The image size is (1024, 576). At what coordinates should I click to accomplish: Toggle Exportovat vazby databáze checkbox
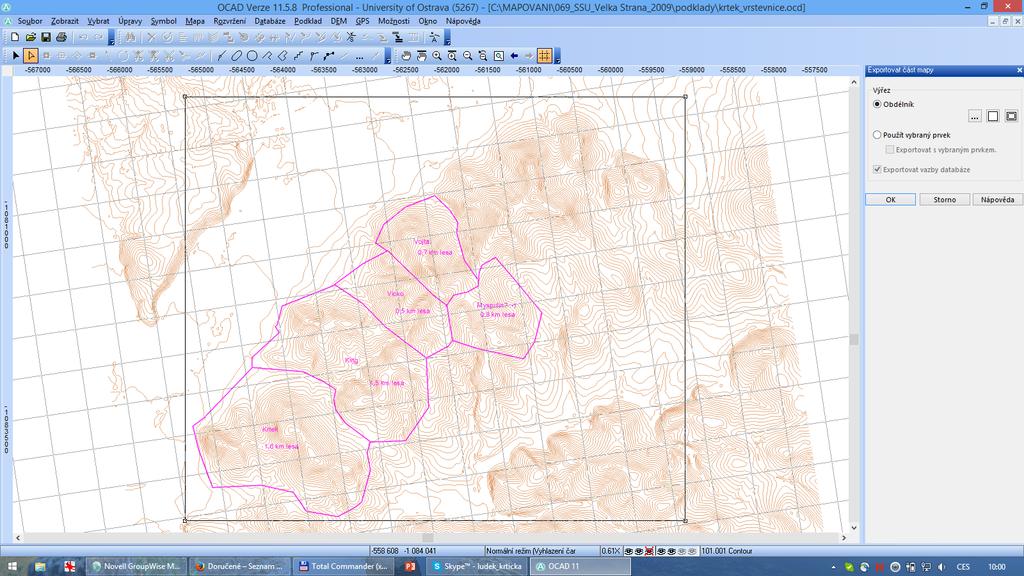(877, 169)
